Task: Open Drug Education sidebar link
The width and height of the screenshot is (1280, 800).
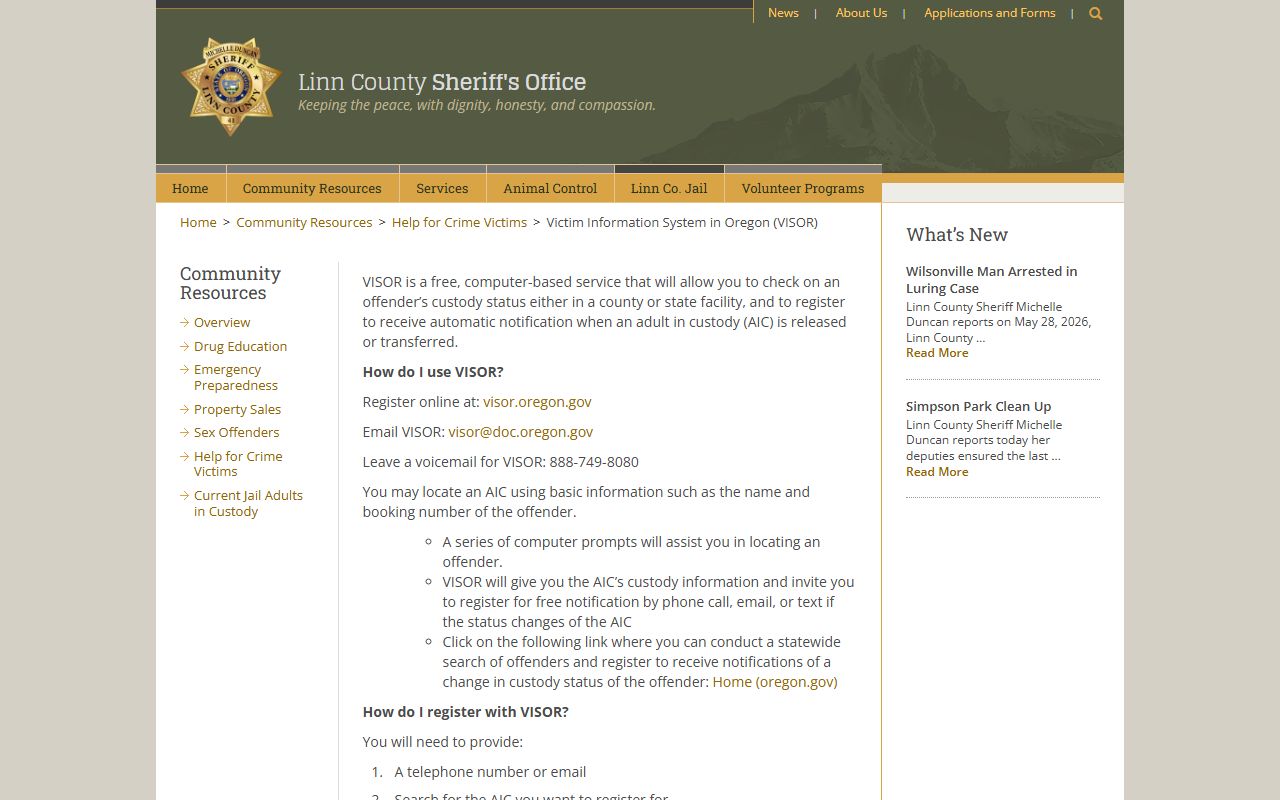Action: click(240, 346)
